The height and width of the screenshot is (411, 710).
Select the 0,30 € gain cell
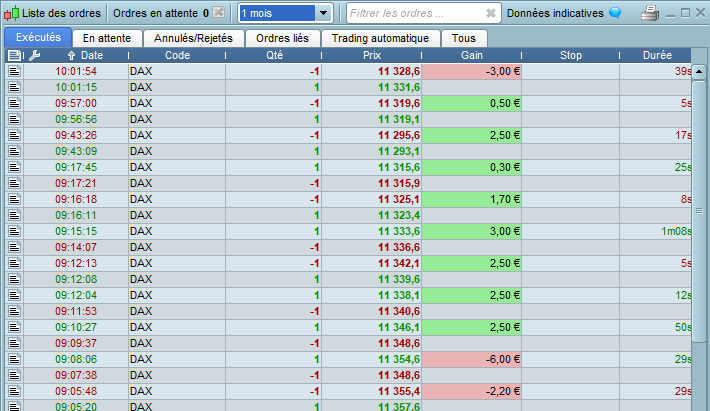[x=471, y=167]
